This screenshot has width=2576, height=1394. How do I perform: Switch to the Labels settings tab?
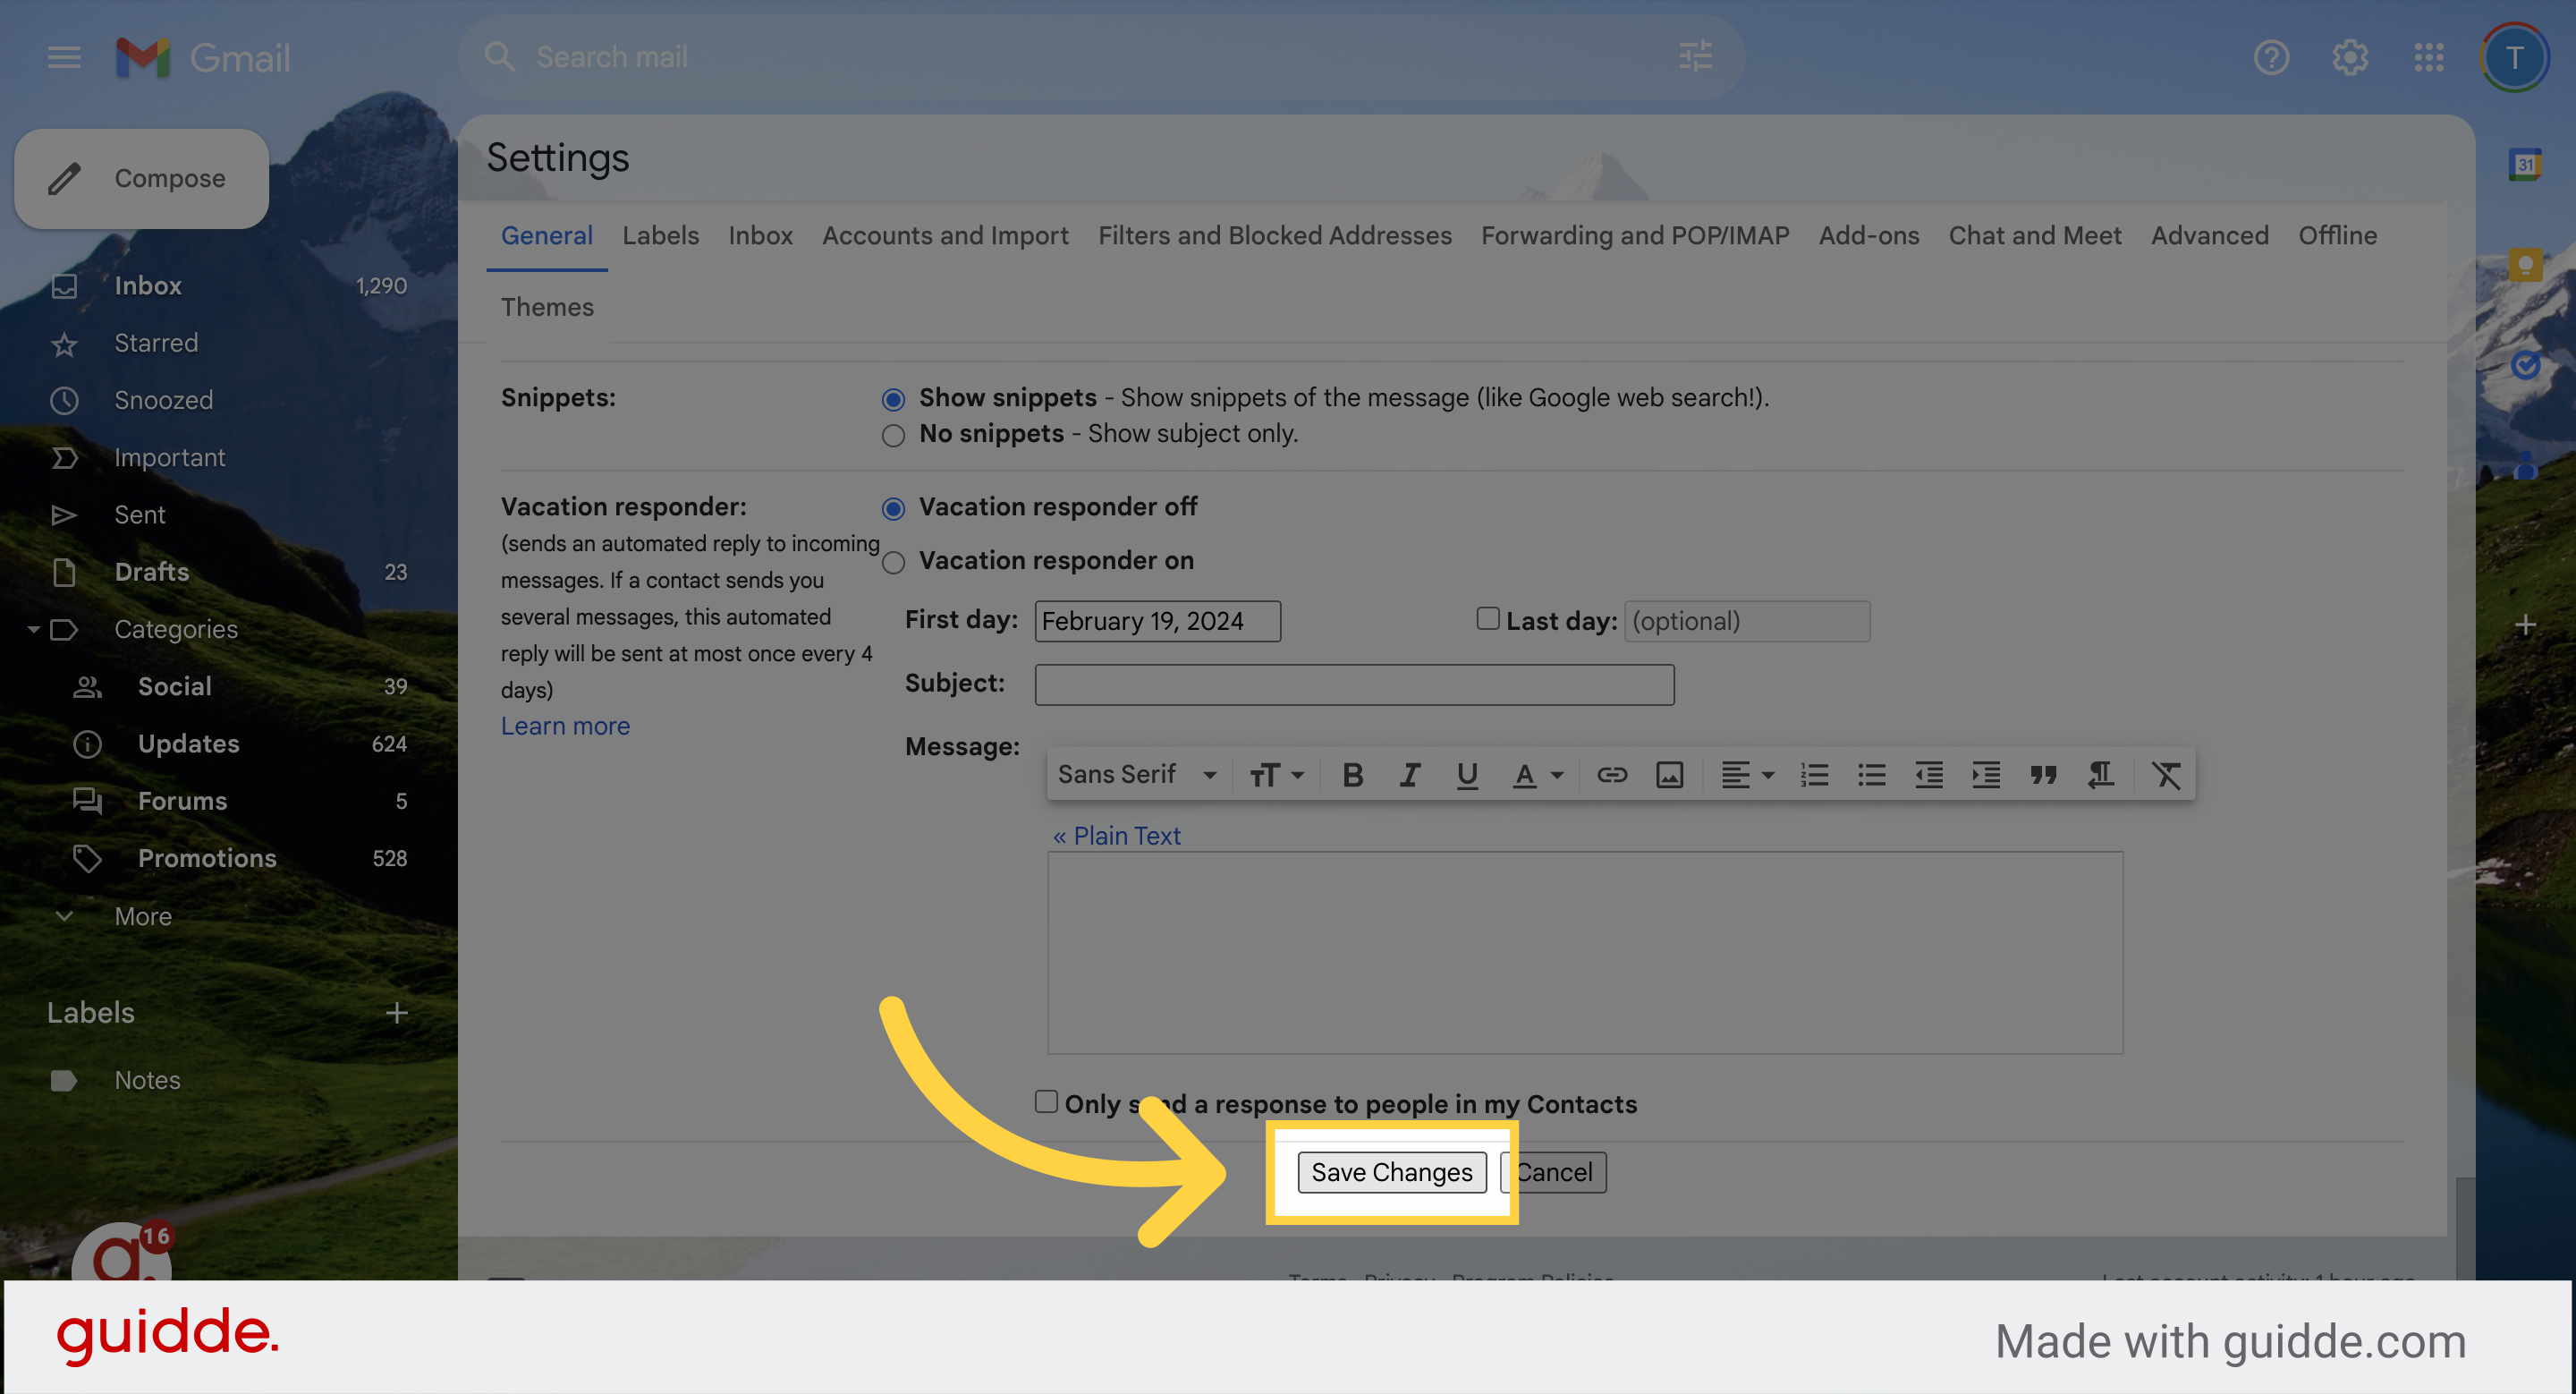pos(660,236)
